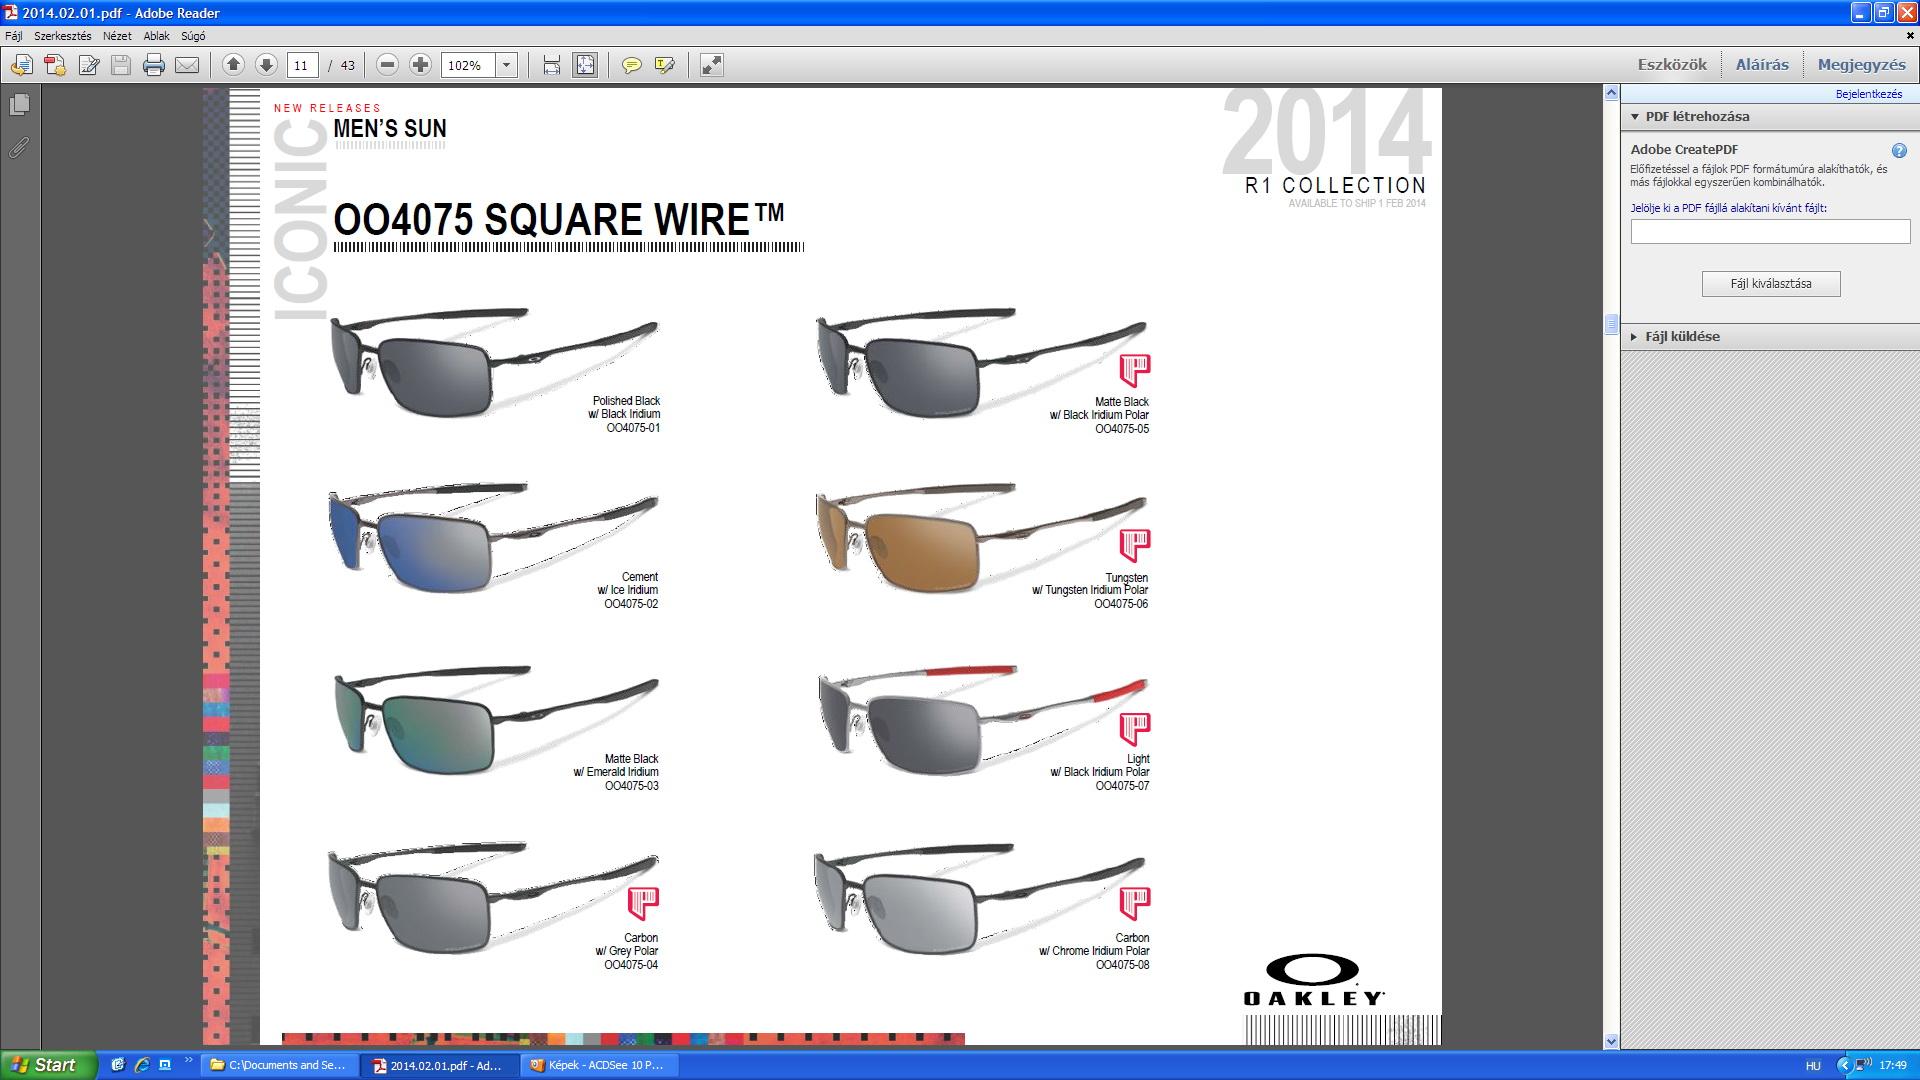Toggle fit-to-width scrolling mode
This screenshot has height=1080, width=1920.
pos(551,65)
